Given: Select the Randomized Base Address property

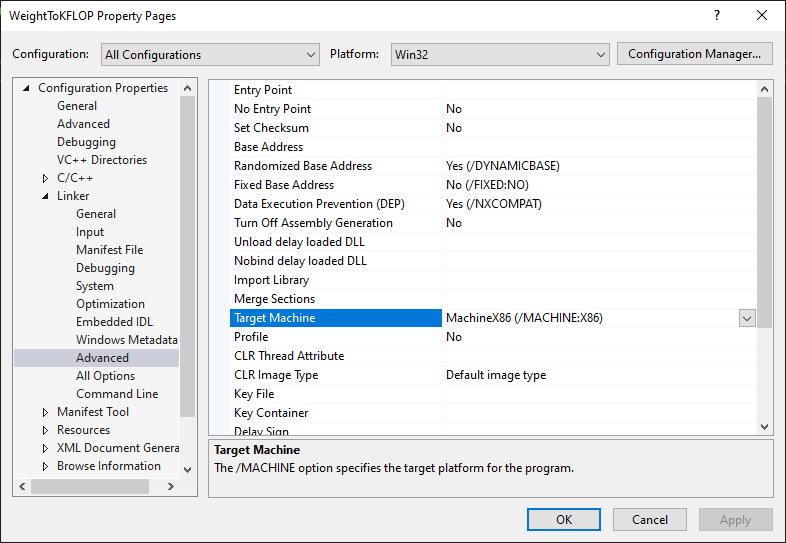Looking at the screenshot, I should coord(302,166).
